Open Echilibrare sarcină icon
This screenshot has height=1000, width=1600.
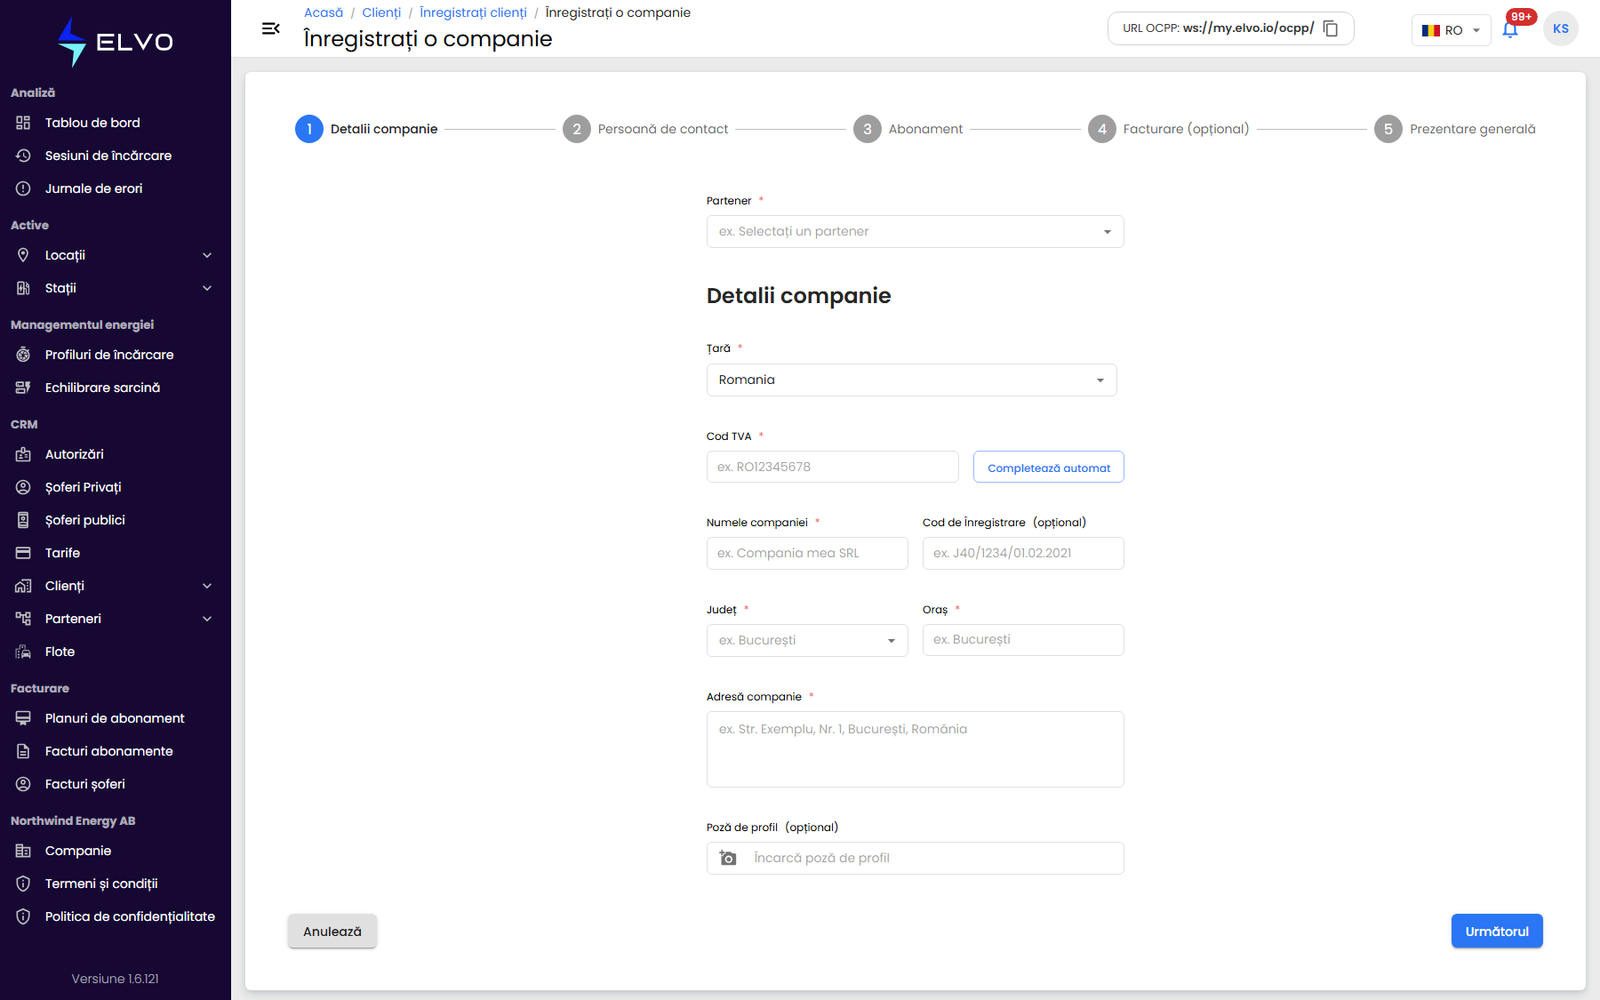[x=23, y=388]
